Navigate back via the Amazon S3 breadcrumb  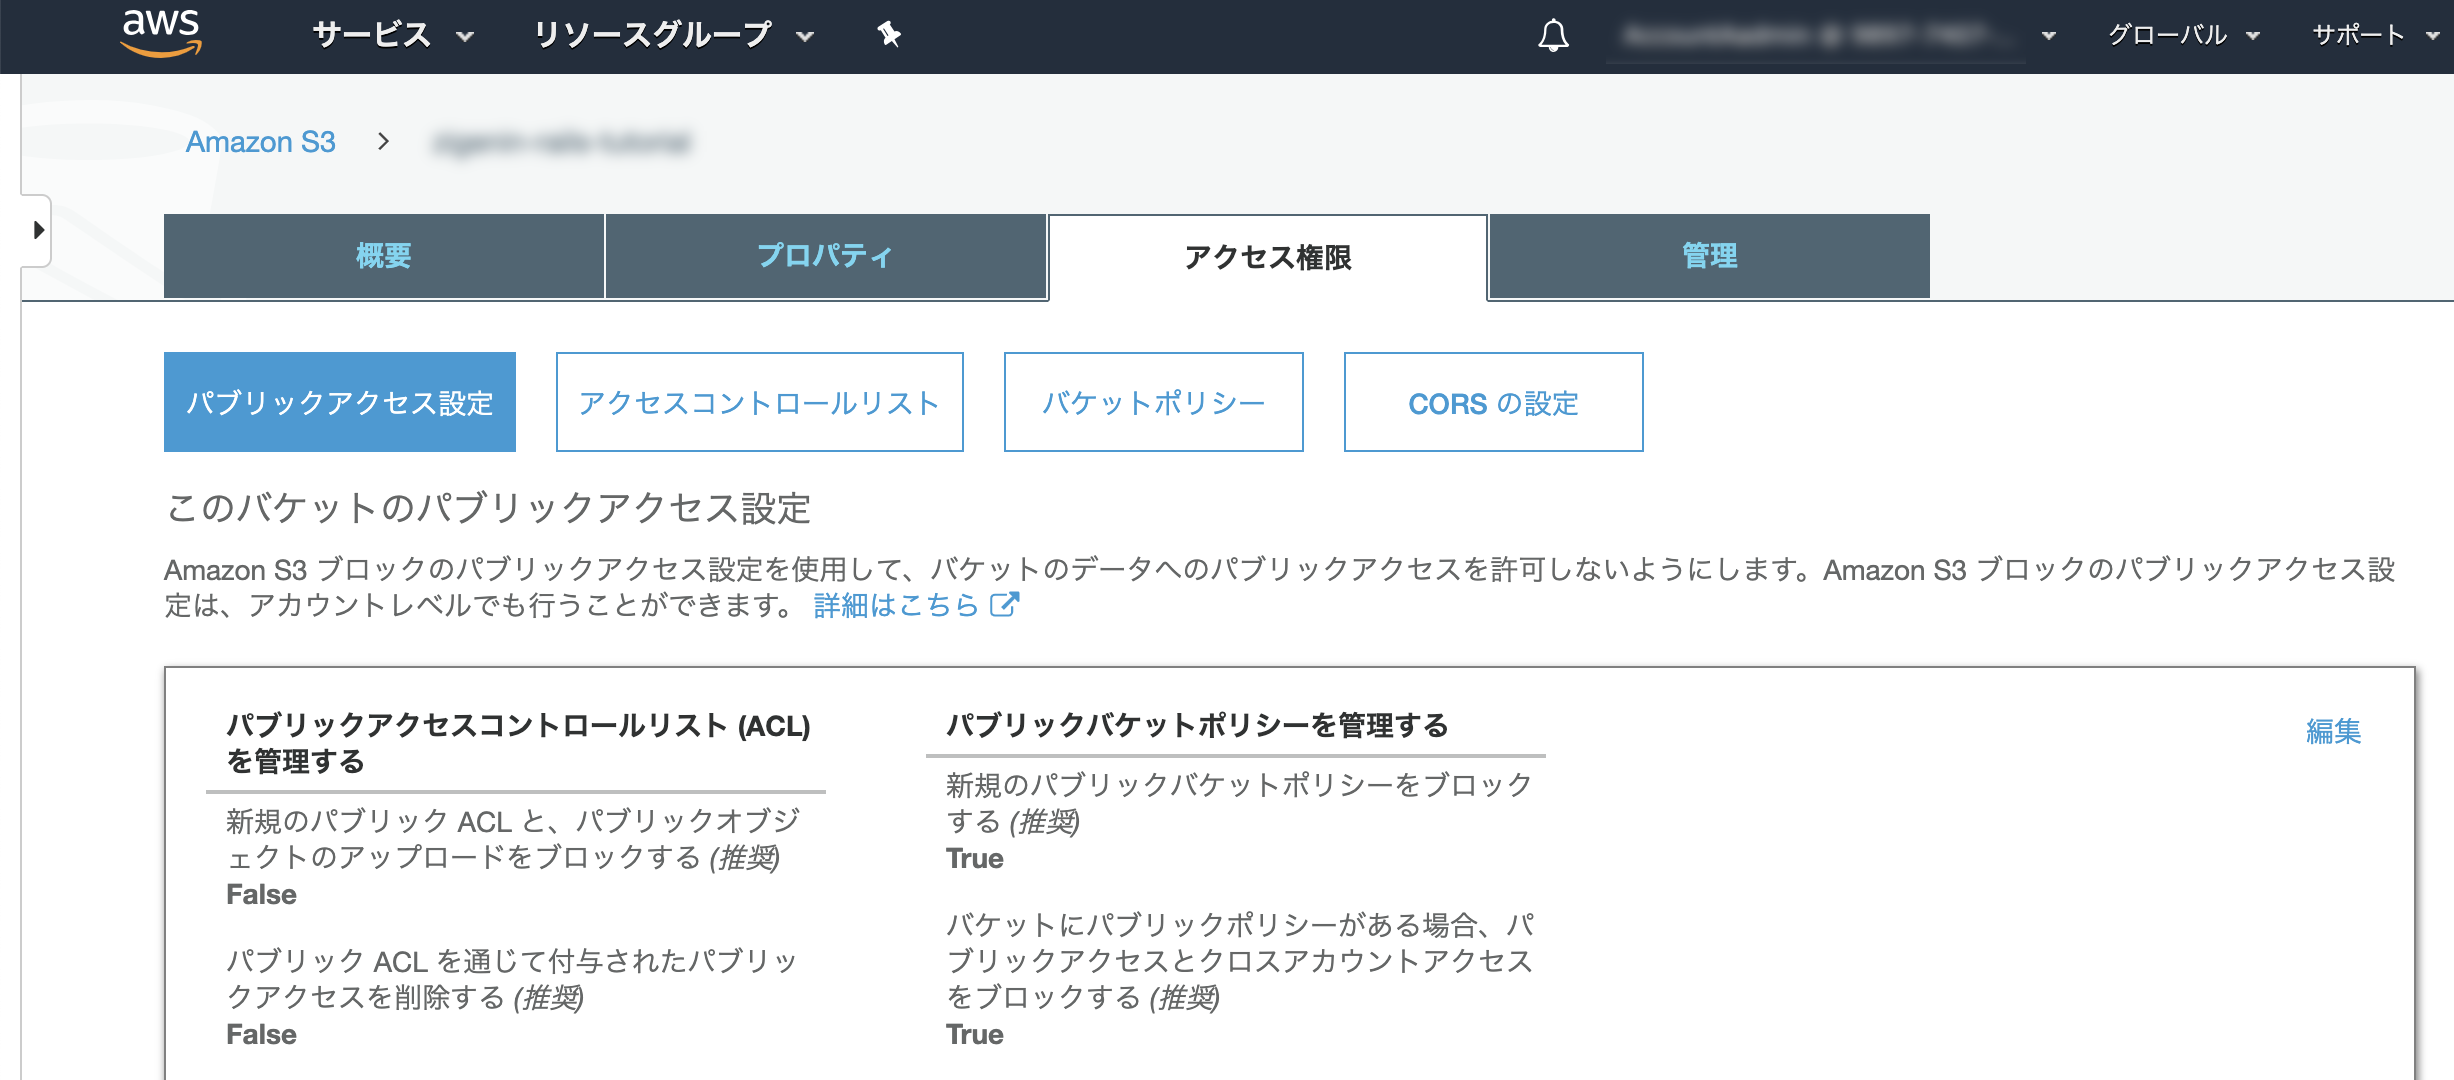262,141
